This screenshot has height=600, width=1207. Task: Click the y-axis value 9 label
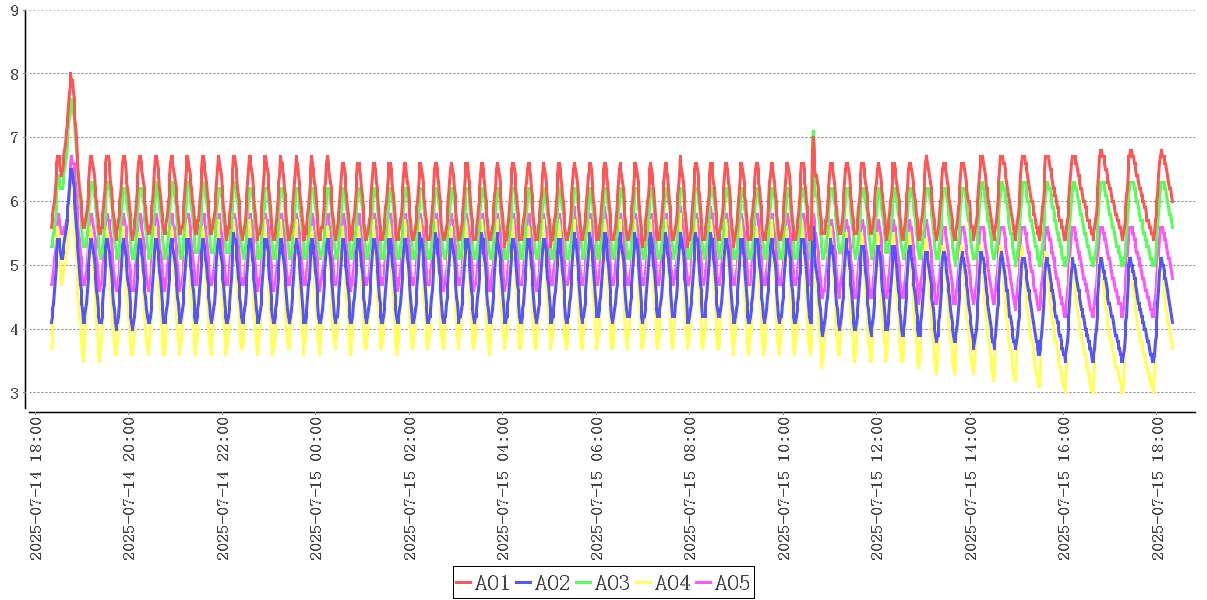point(14,10)
